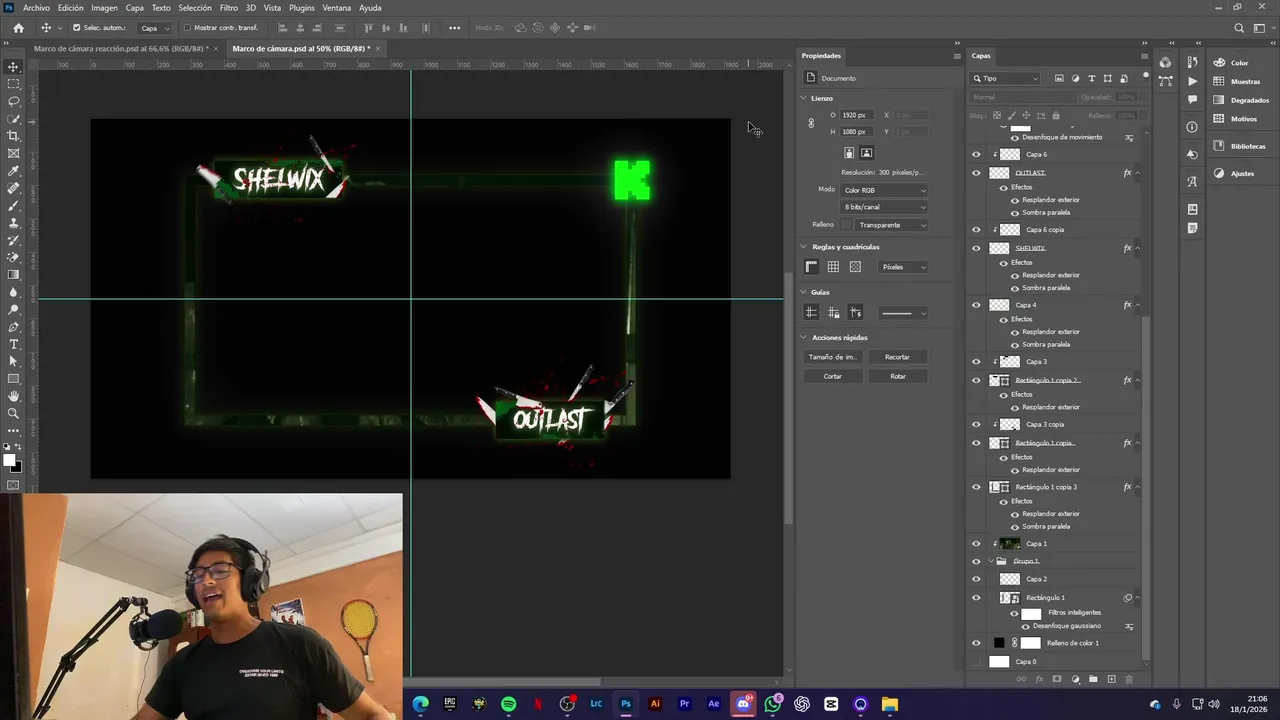Select the Lasso tool
This screenshot has height=720, width=1280.
[x=13, y=101]
